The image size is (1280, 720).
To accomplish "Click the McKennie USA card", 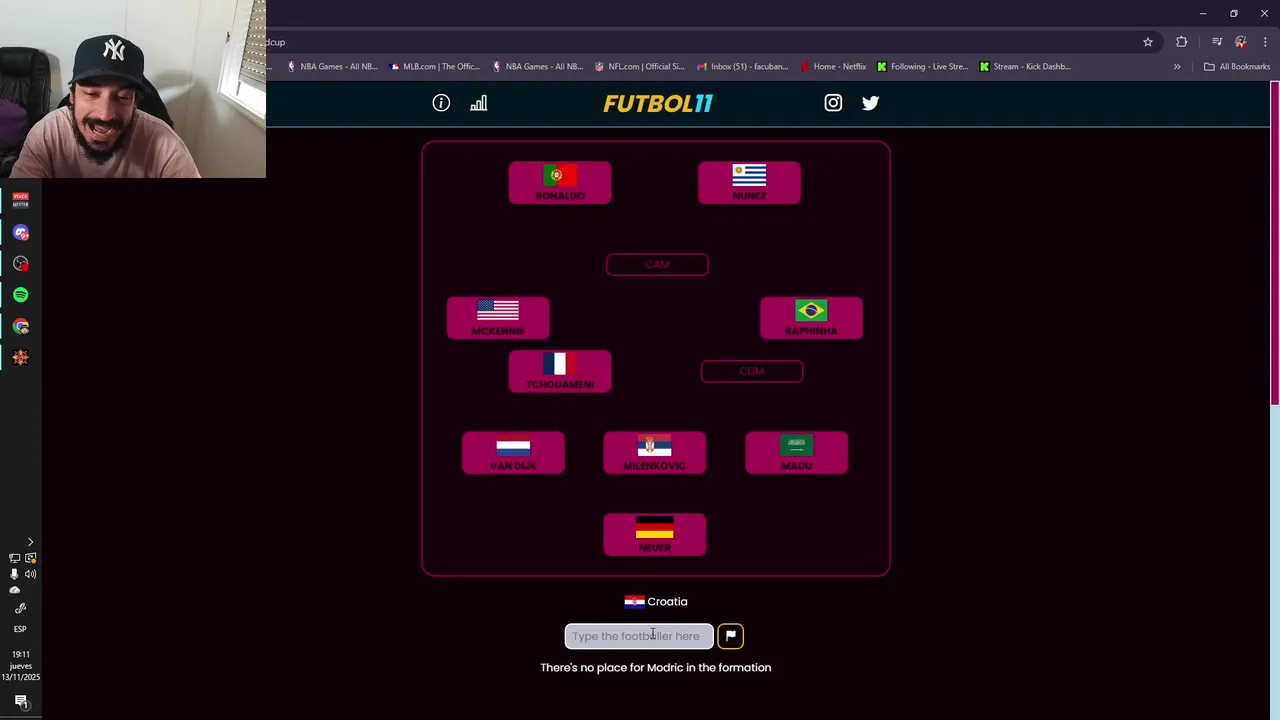I will point(498,318).
